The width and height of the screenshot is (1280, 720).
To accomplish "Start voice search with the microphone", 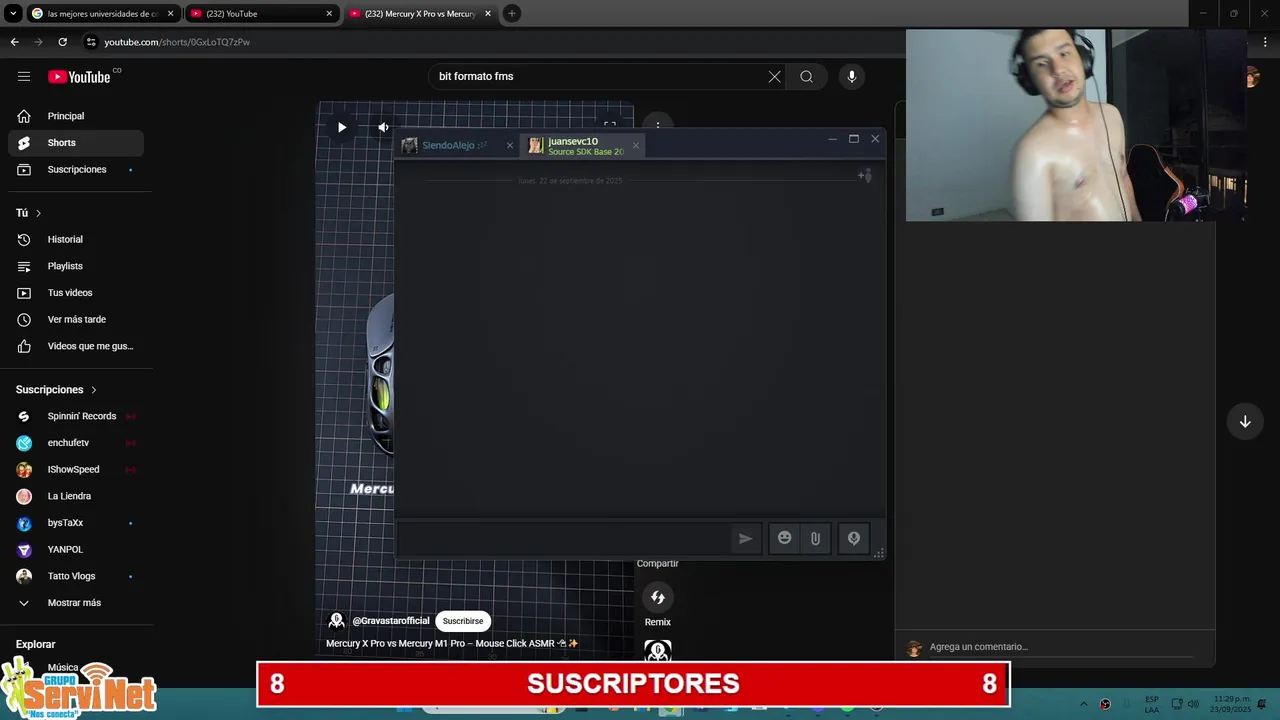I will (852, 76).
